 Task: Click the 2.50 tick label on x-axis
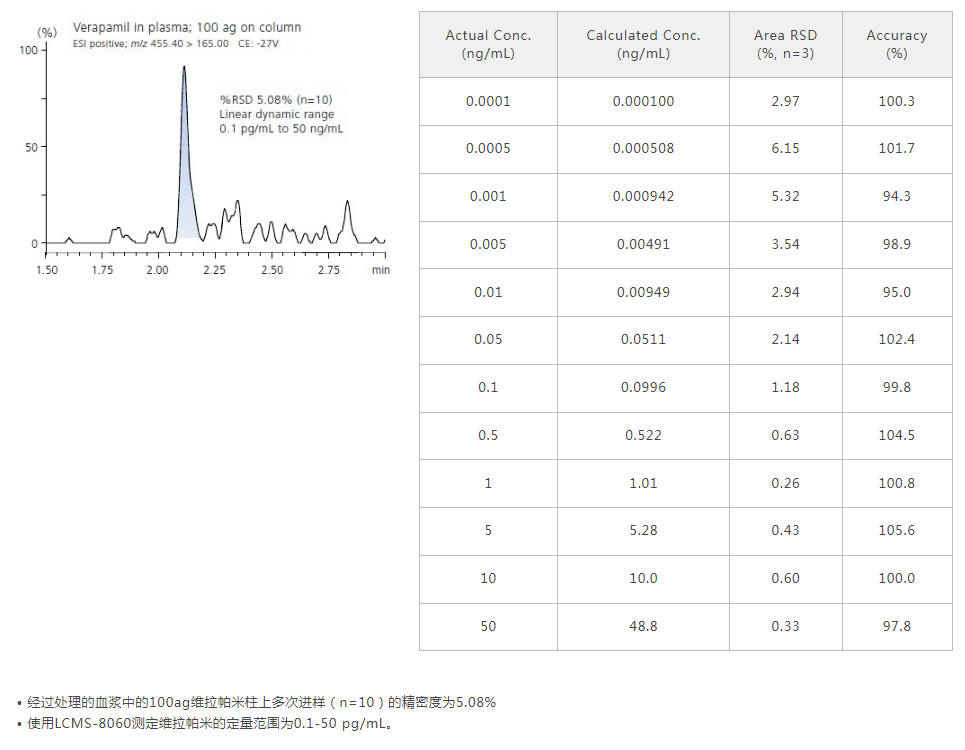272,270
